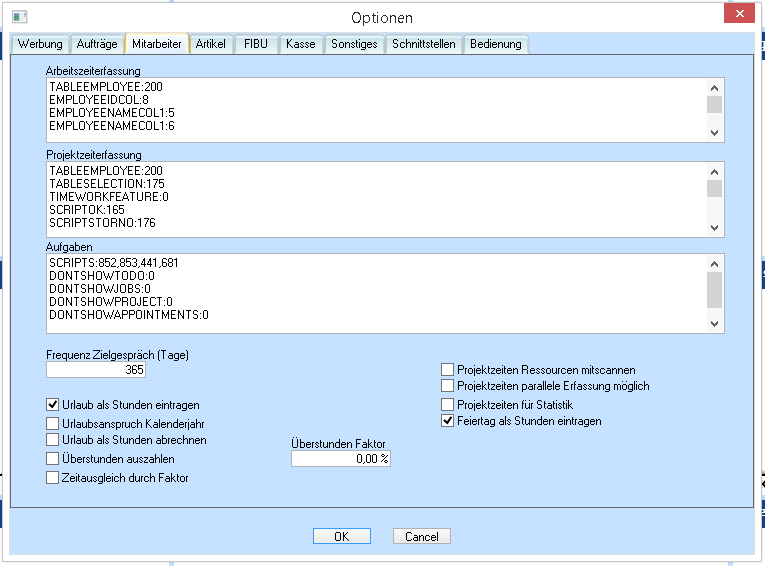Viewport: 765px width, 566px height.
Task: Uncheck Feiertag als Stunden eintragen
Action: point(448,421)
